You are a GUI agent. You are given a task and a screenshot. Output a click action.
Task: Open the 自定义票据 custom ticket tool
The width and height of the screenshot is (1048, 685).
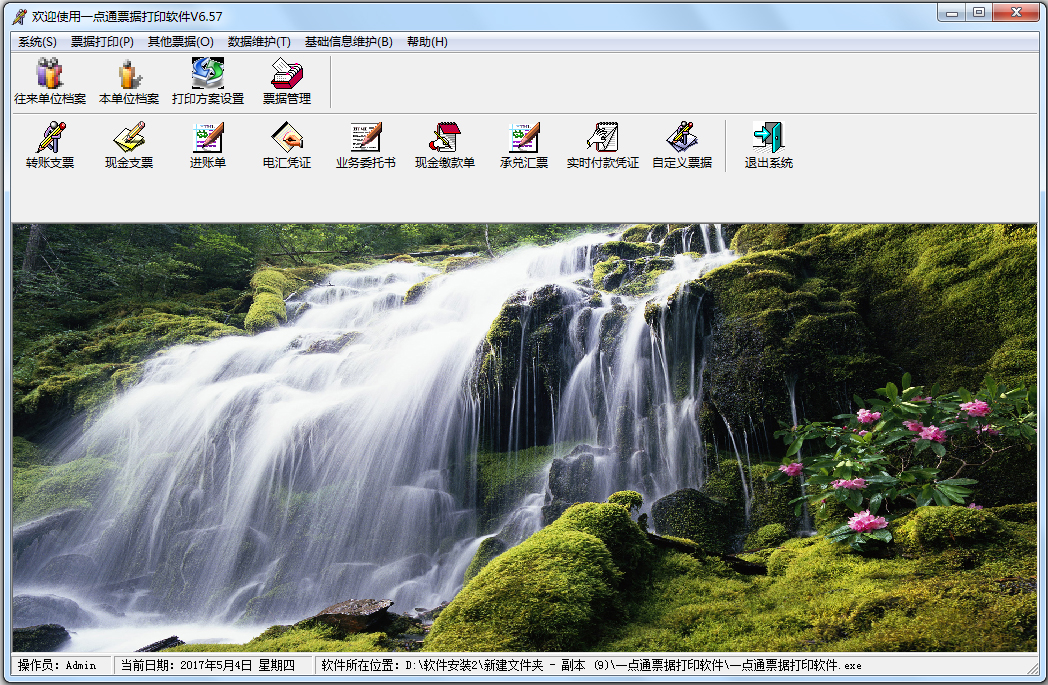coord(685,148)
